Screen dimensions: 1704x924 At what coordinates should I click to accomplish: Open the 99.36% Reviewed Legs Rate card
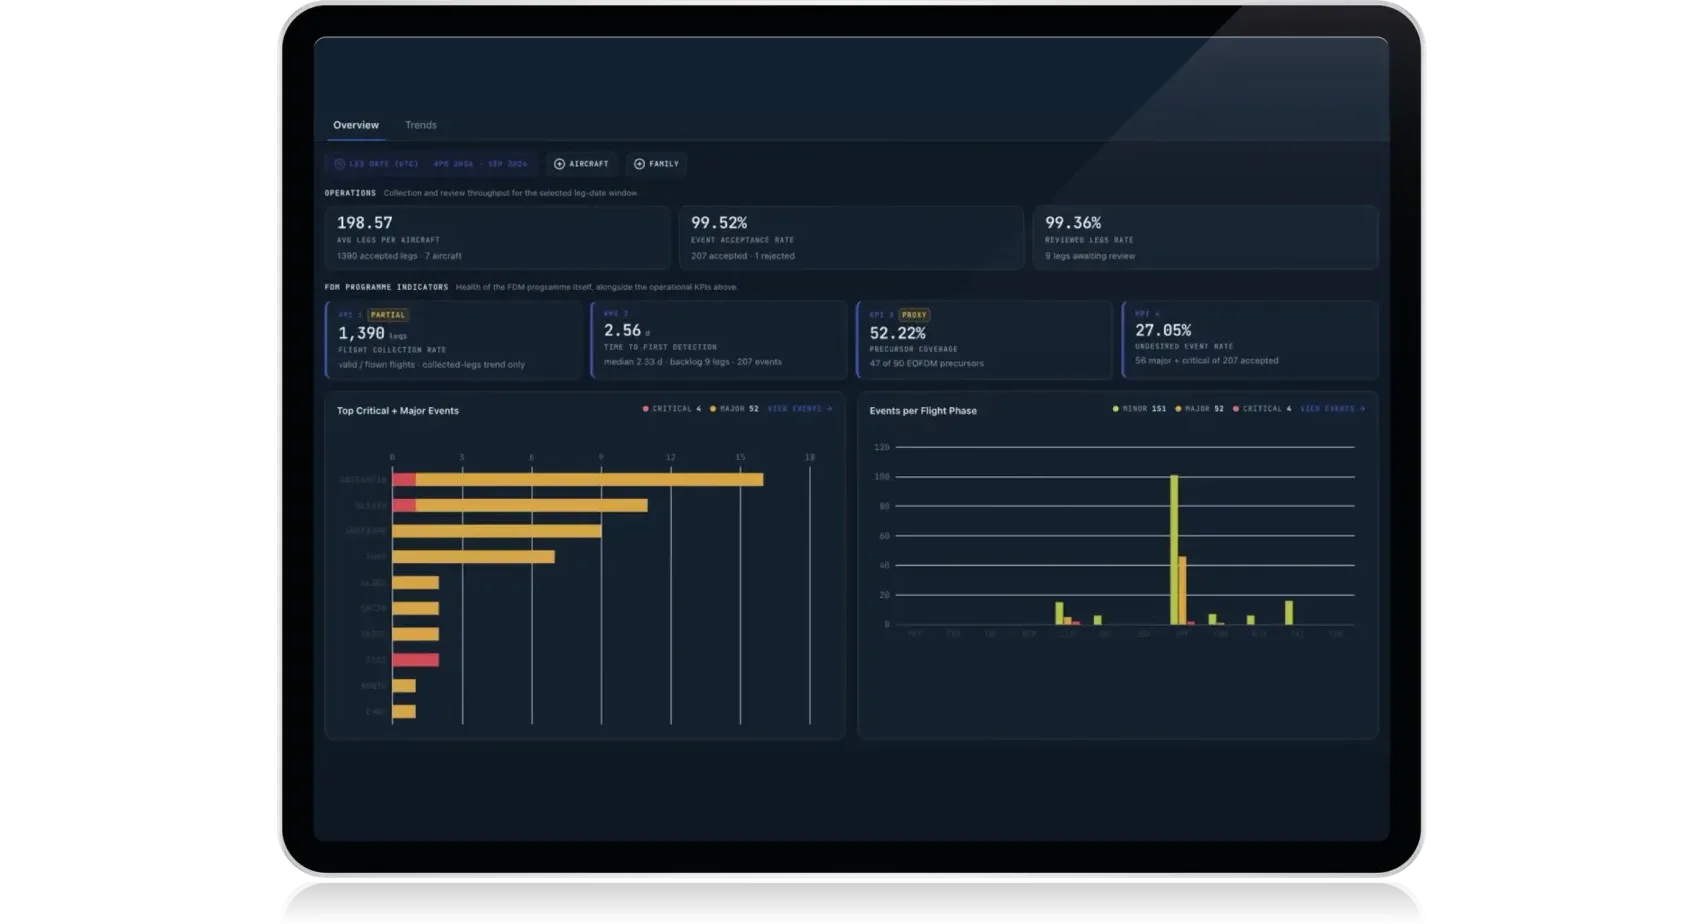[1205, 238]
